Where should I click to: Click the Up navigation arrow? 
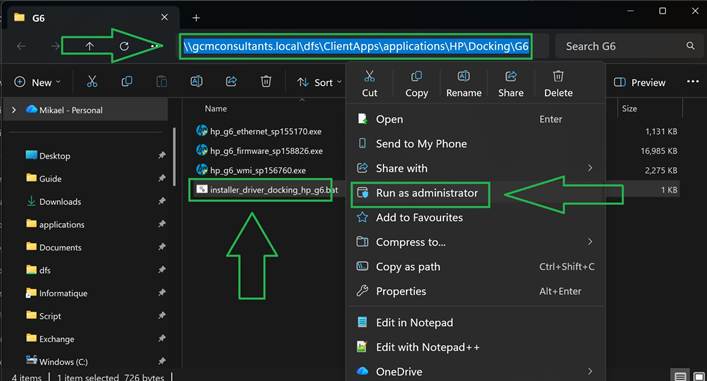[90, 46]
